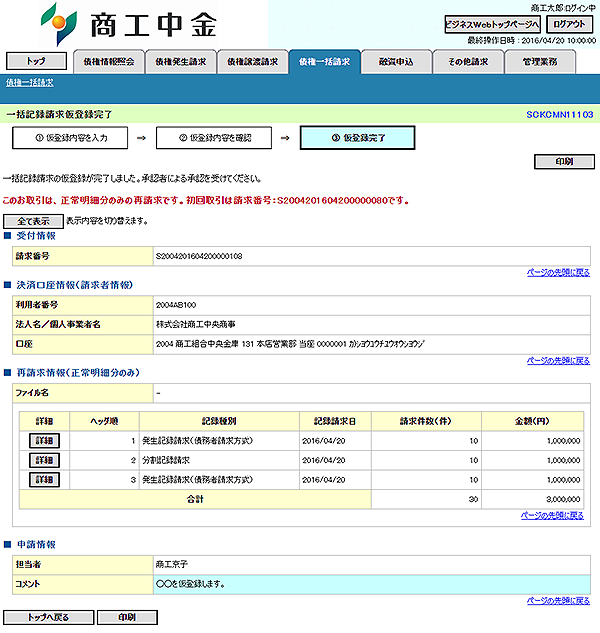600x633 pixels.
Task: Switch to 債権譲渡請求 tab
Action: click(x=252, y=62)
